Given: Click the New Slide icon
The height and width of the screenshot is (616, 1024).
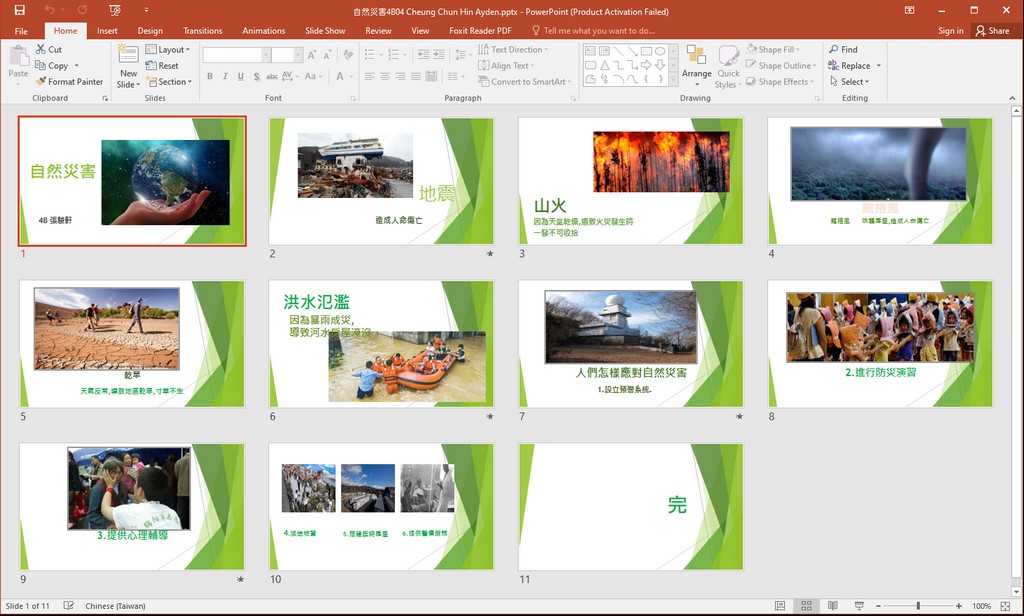Looking at the screenshot, I should pos(128,54).
